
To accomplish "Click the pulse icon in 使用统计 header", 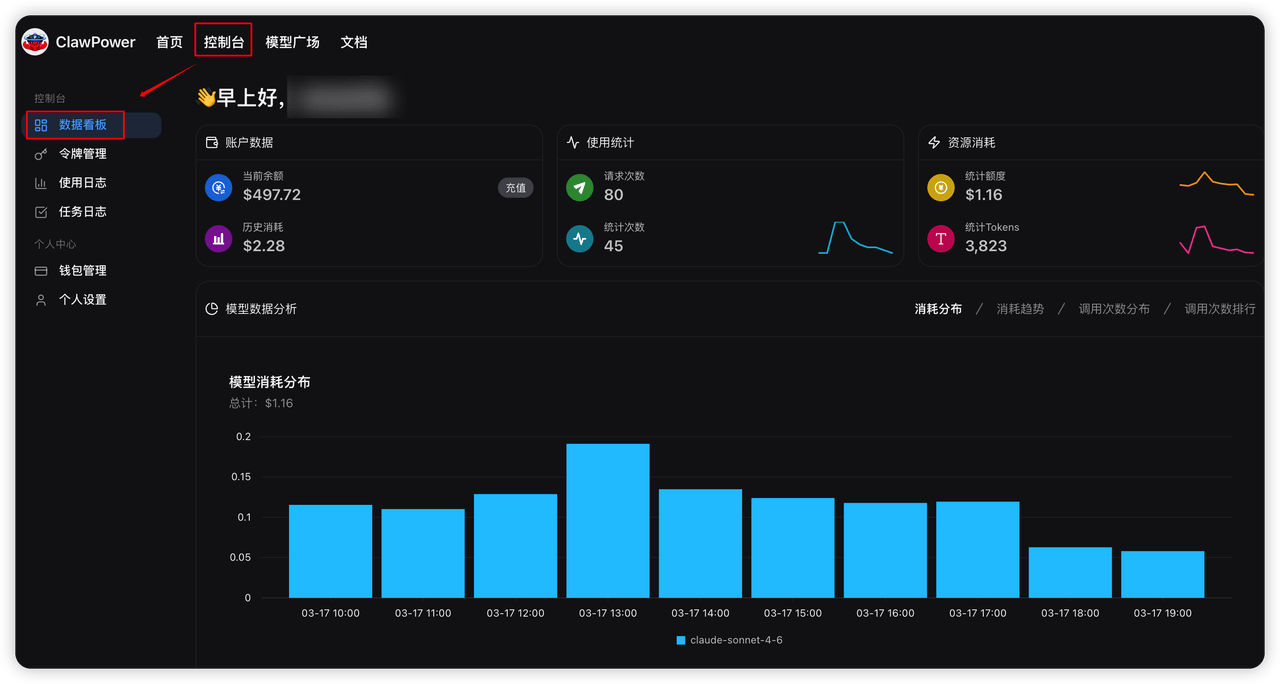I will click(573, 143).
